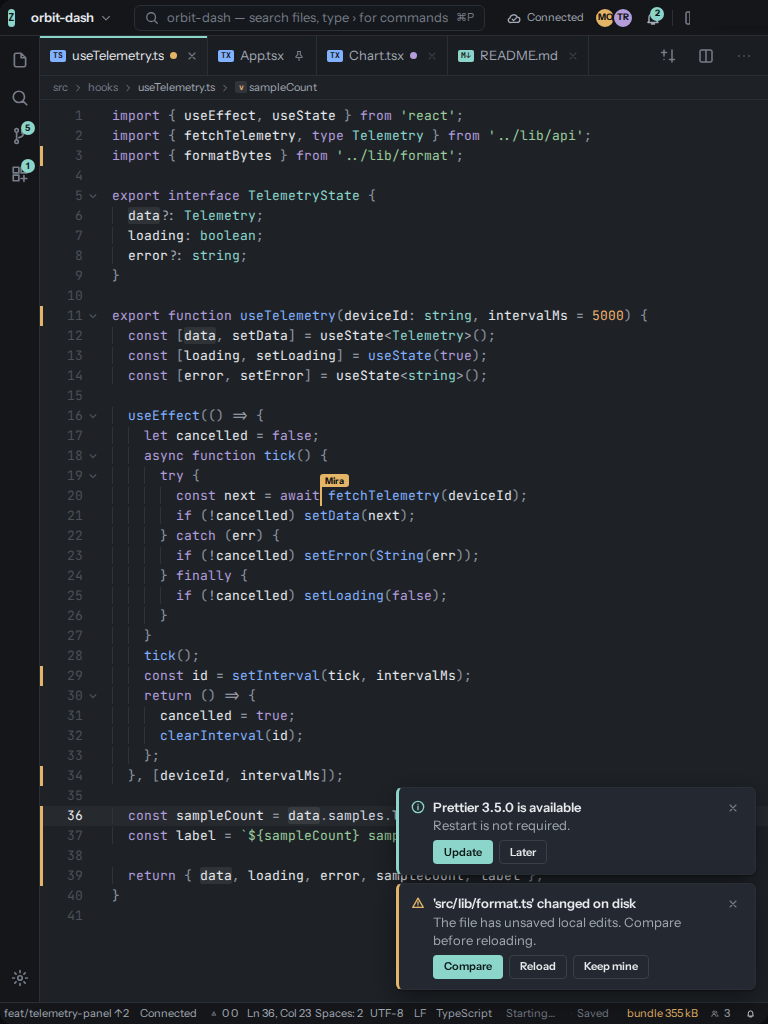768x1024 pixels.
Task: Open the orbit-dash project dropdown
Action: (71, 18)
